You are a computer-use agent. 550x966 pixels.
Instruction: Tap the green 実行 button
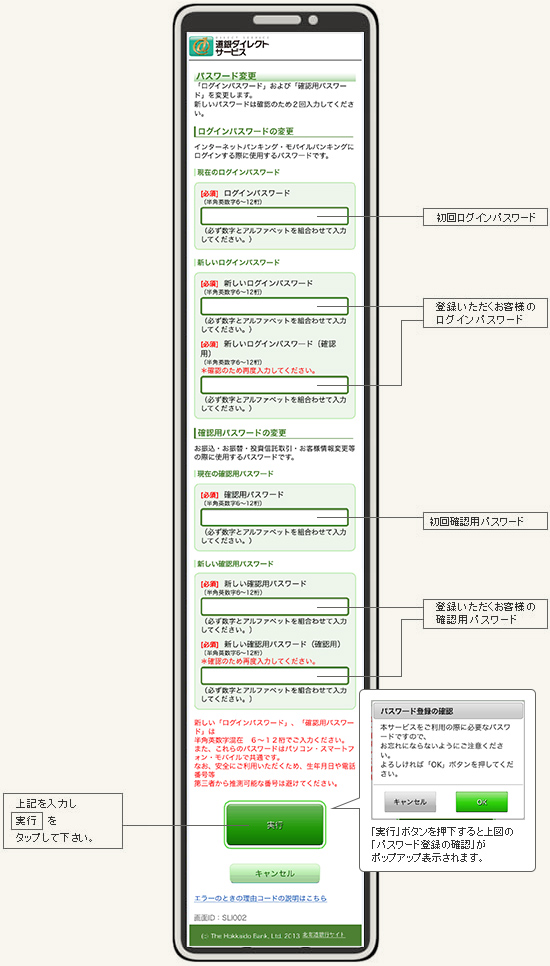(274, 824)
